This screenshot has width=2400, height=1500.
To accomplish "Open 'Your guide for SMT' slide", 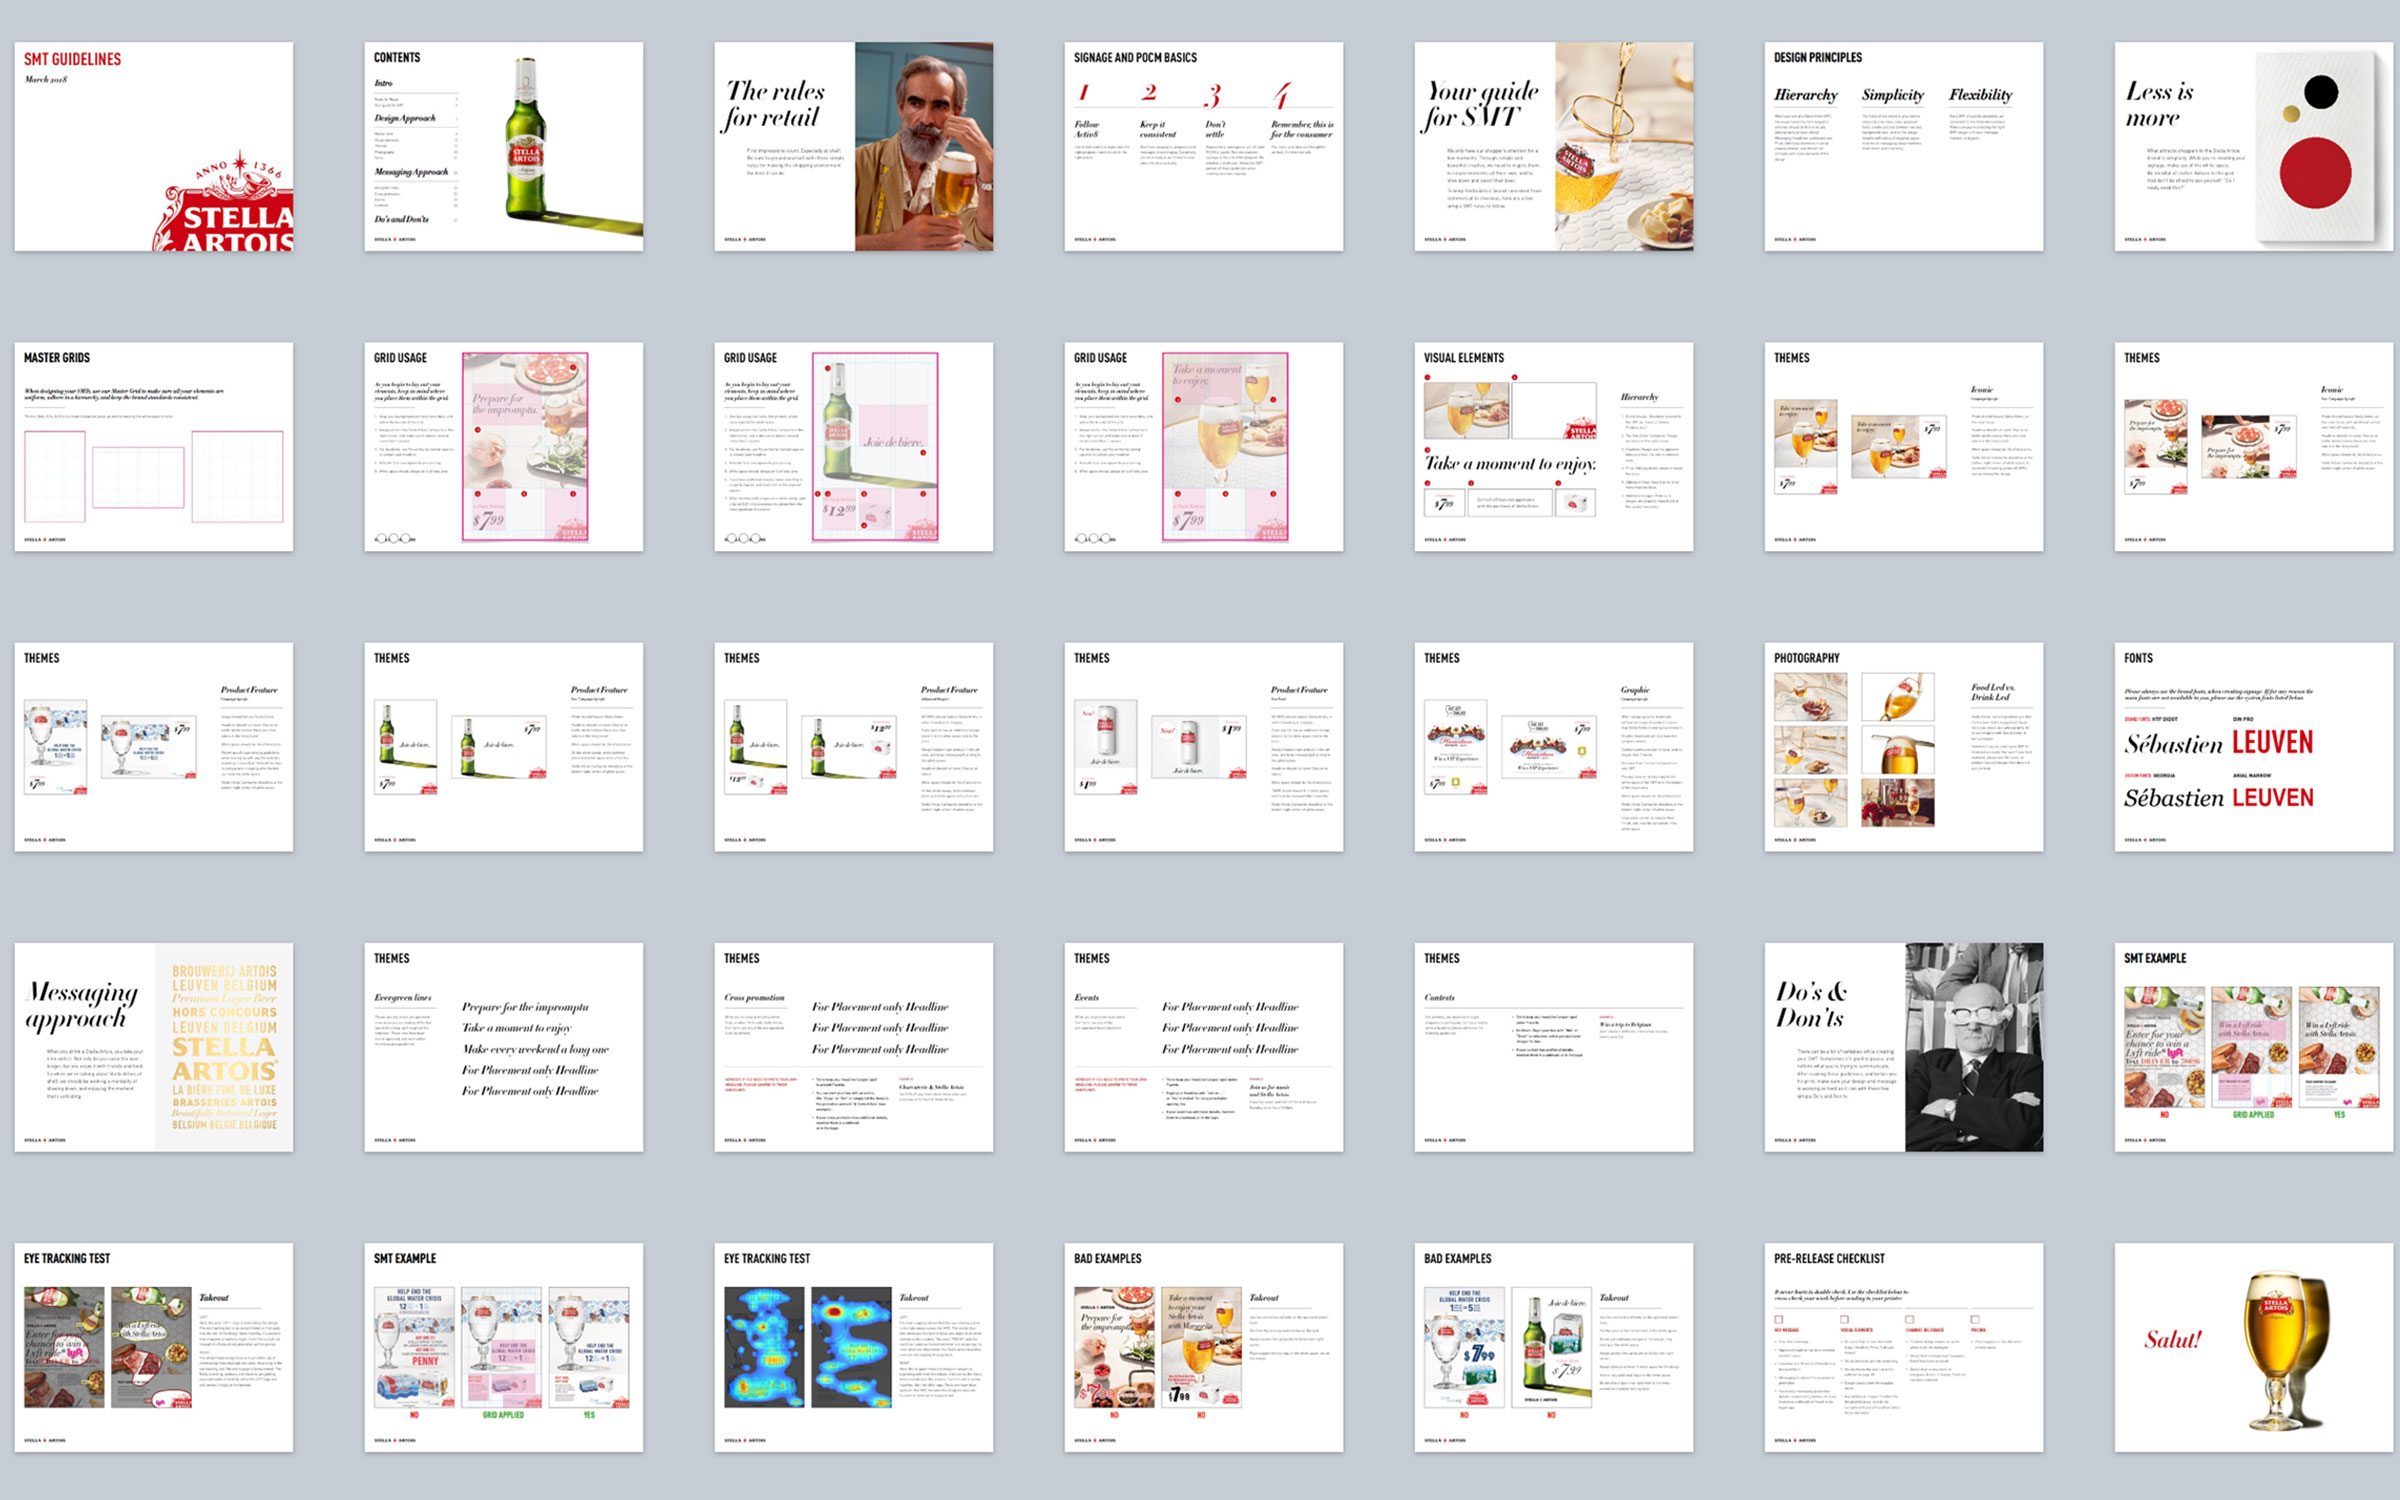I will click(1554, 146).
